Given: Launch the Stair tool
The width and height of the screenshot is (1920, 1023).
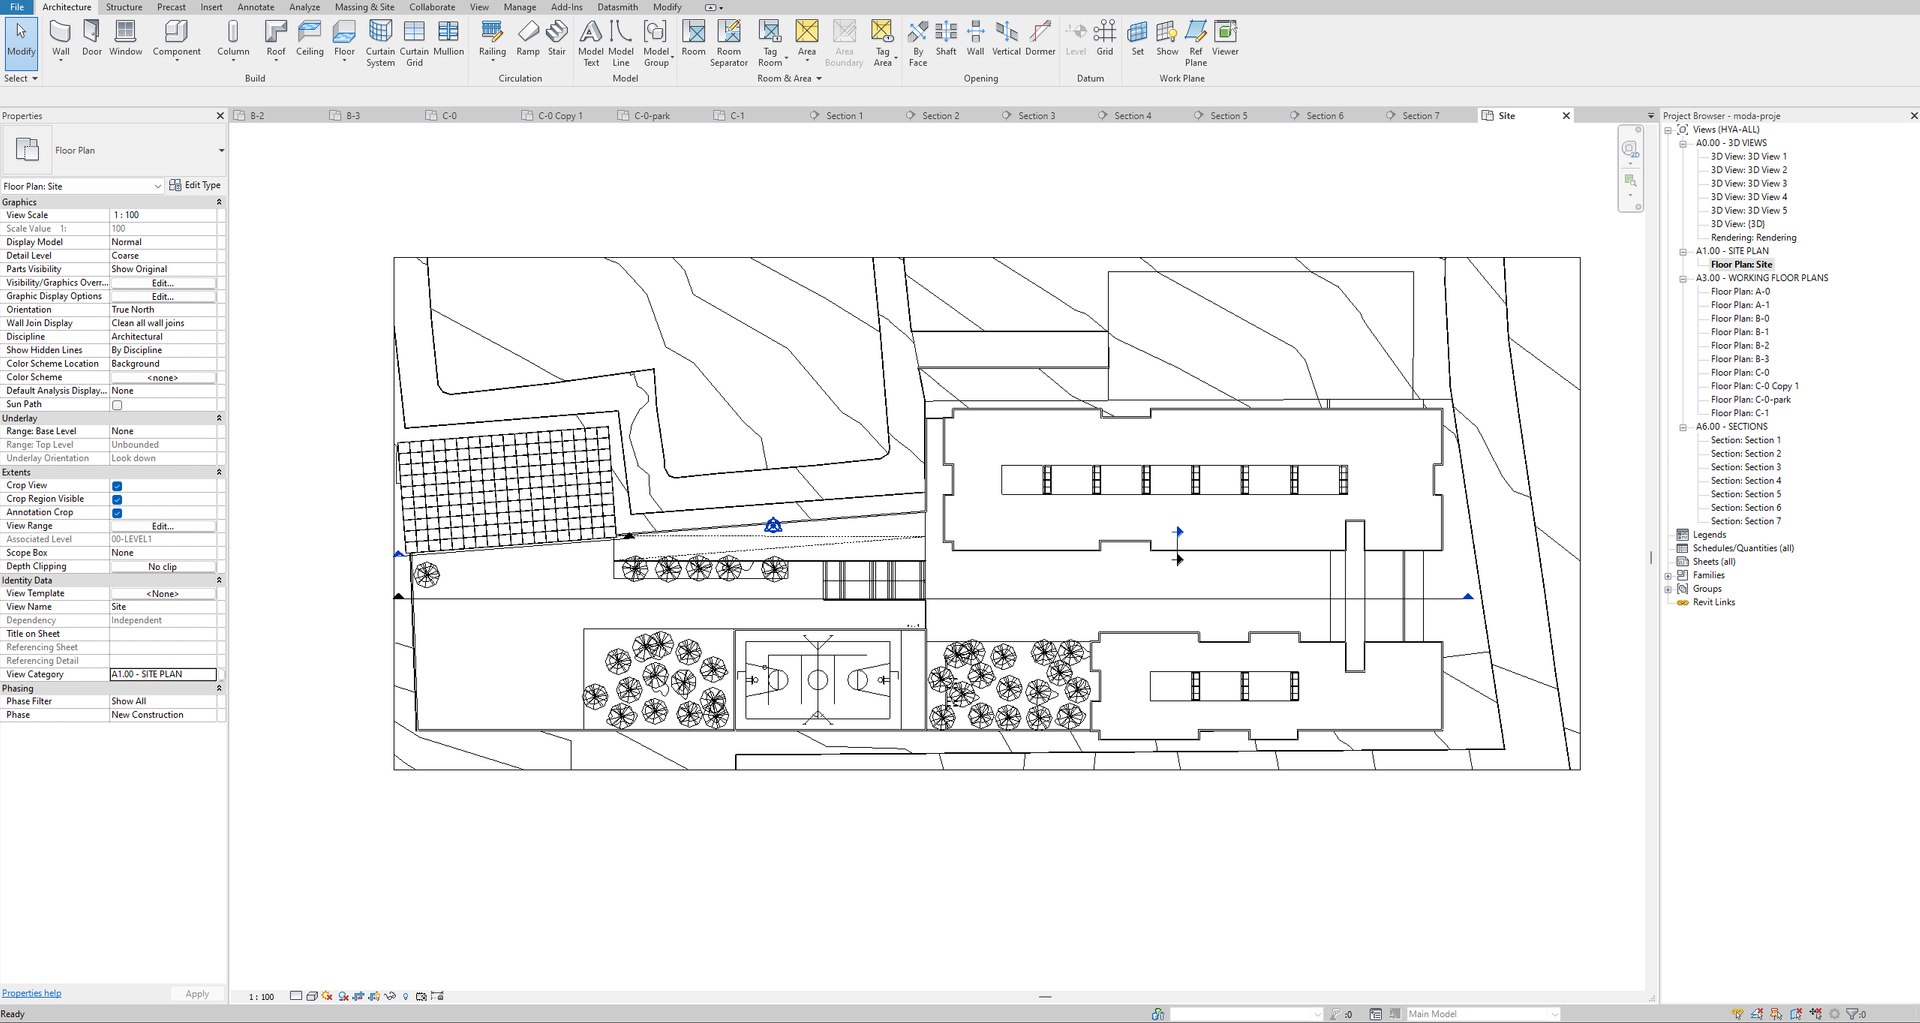Looking at the screenshot, I should [x=557, y=38].
